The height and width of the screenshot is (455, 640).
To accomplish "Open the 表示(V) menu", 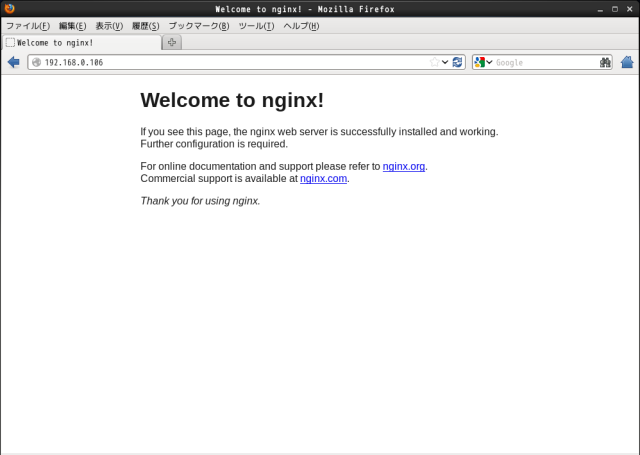I will tap(109, 26).
